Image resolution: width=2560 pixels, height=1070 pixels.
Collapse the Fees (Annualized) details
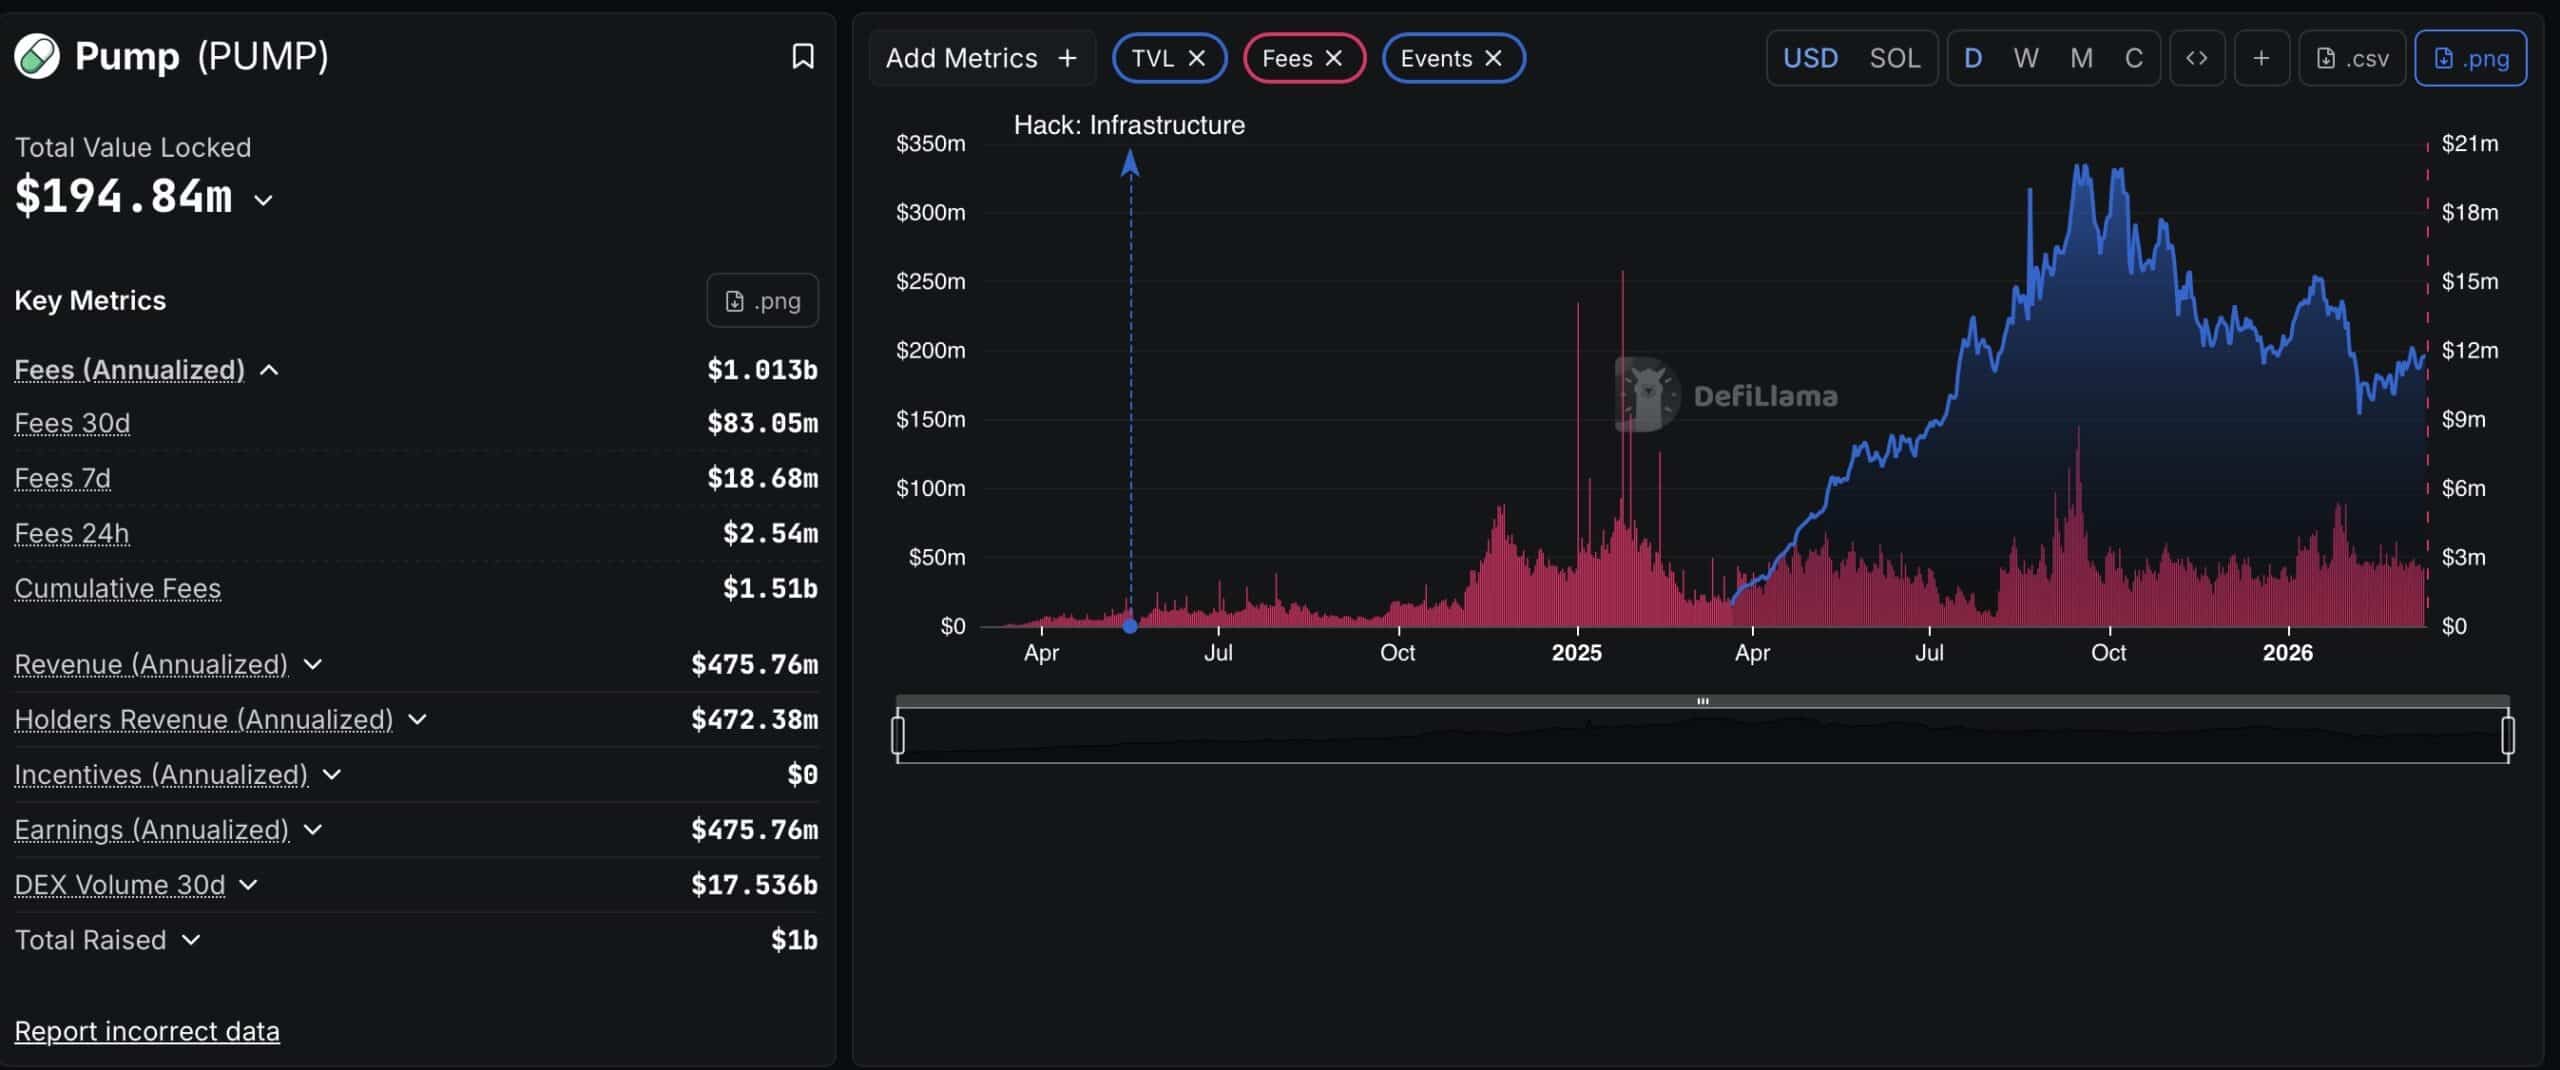tap(268, 369)
